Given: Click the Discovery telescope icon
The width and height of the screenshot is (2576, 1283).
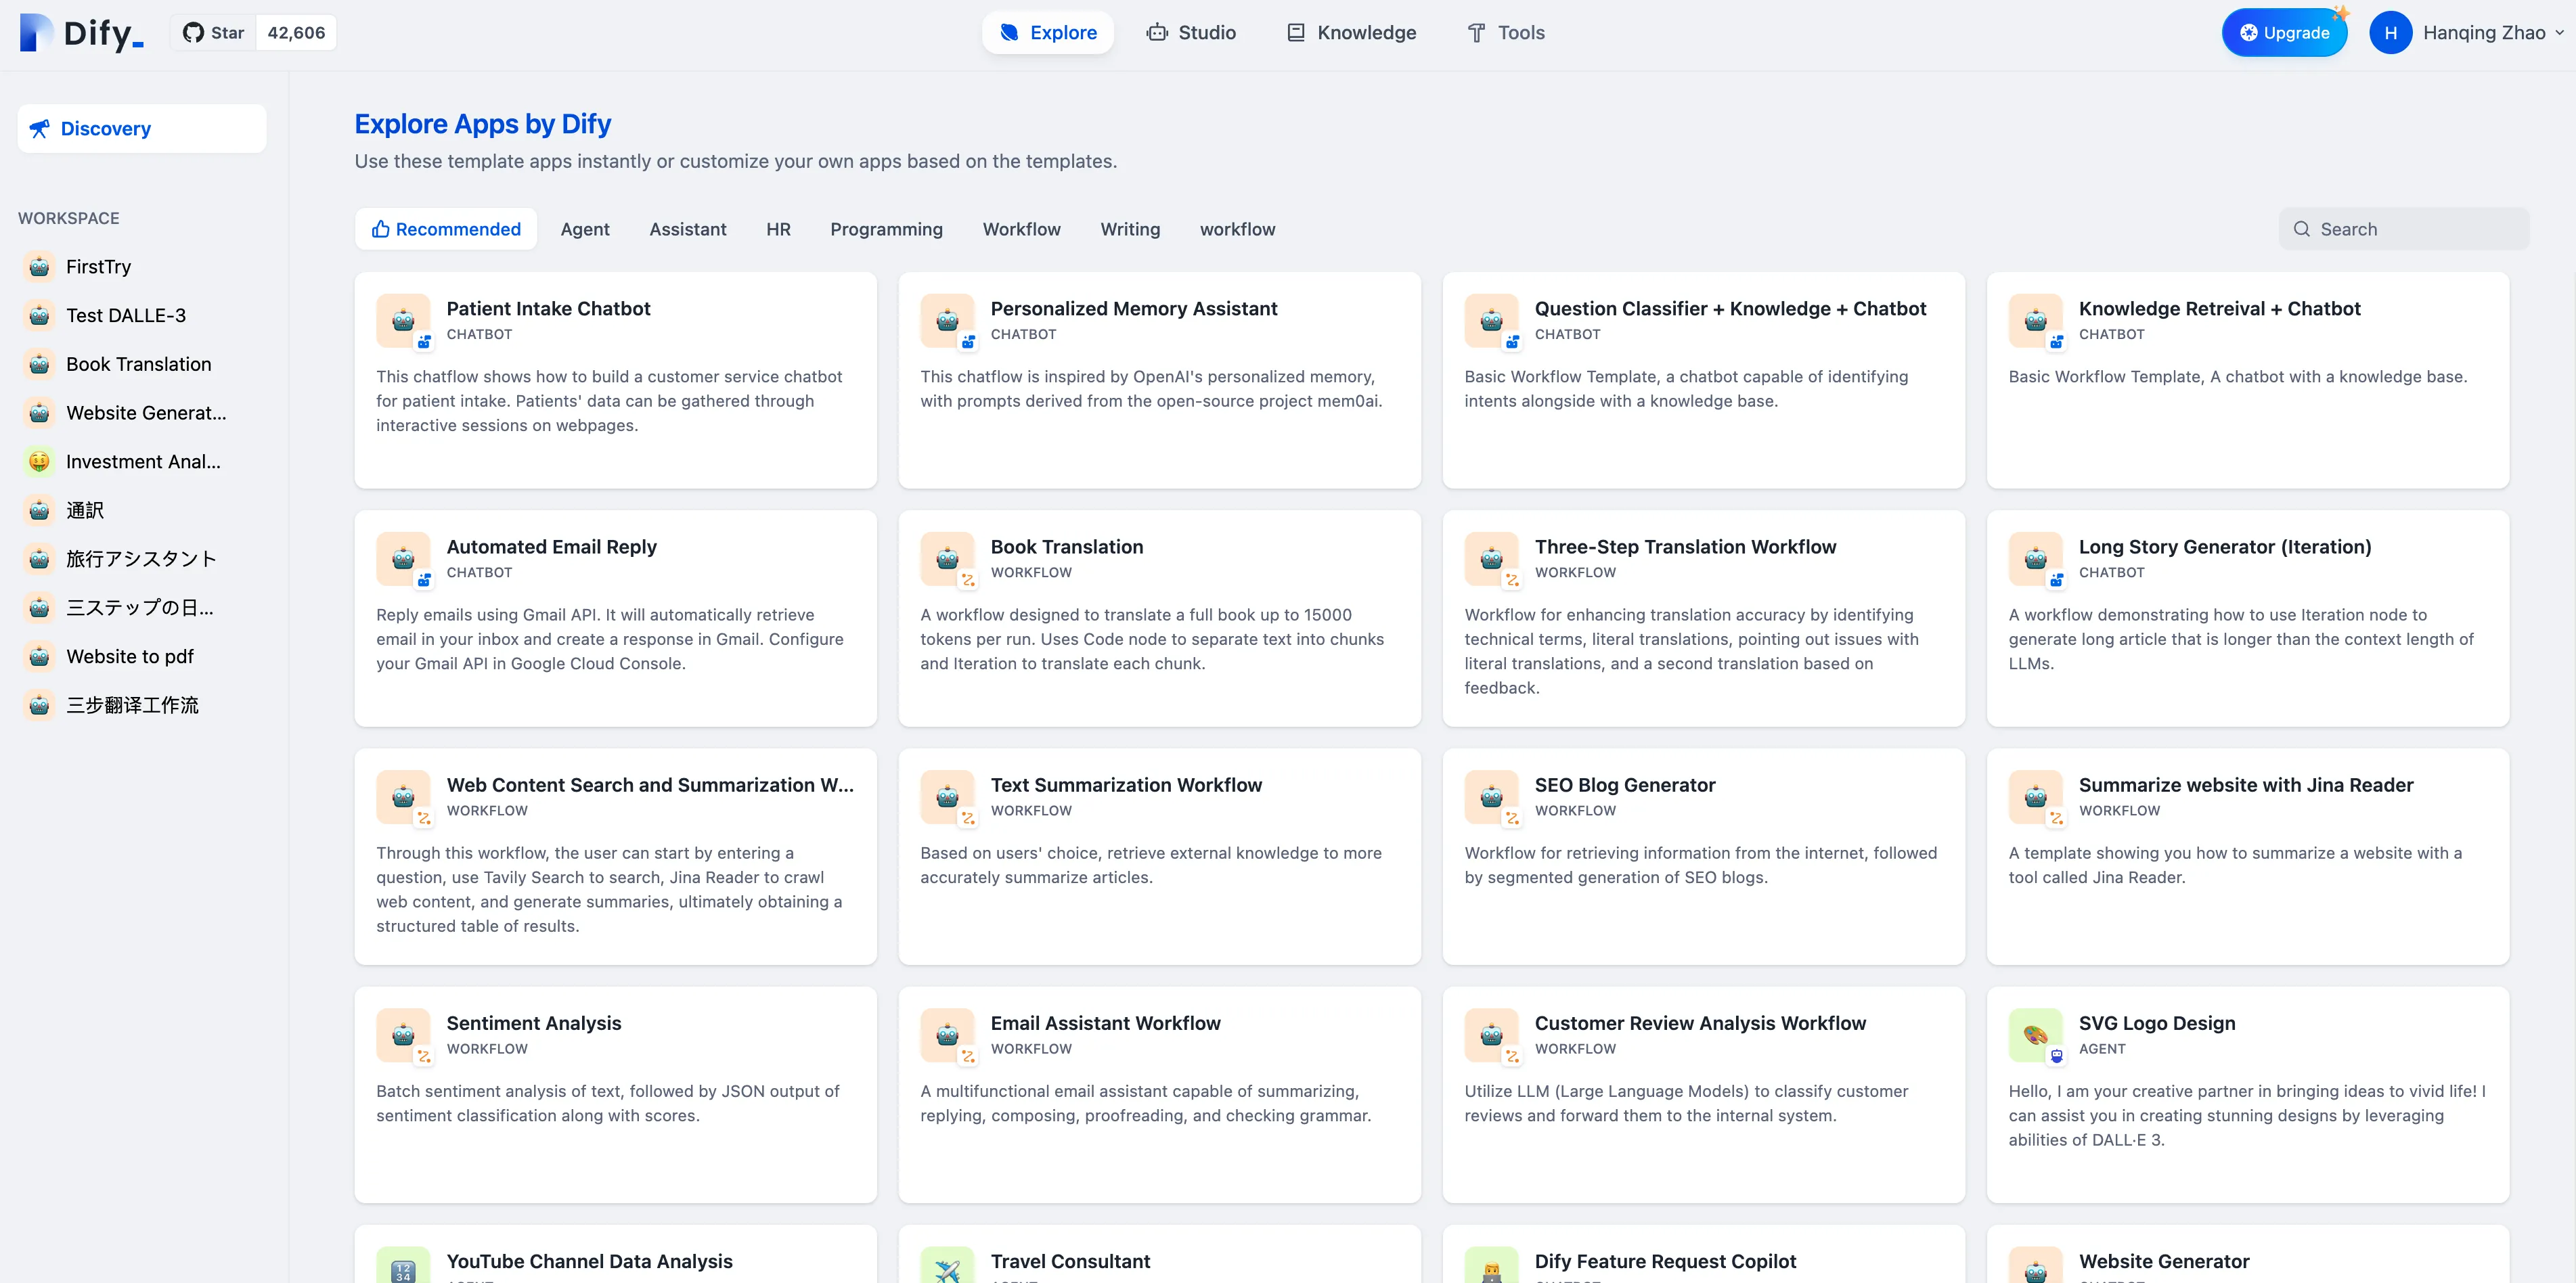Looking at the screenshot, I should 40,128.
